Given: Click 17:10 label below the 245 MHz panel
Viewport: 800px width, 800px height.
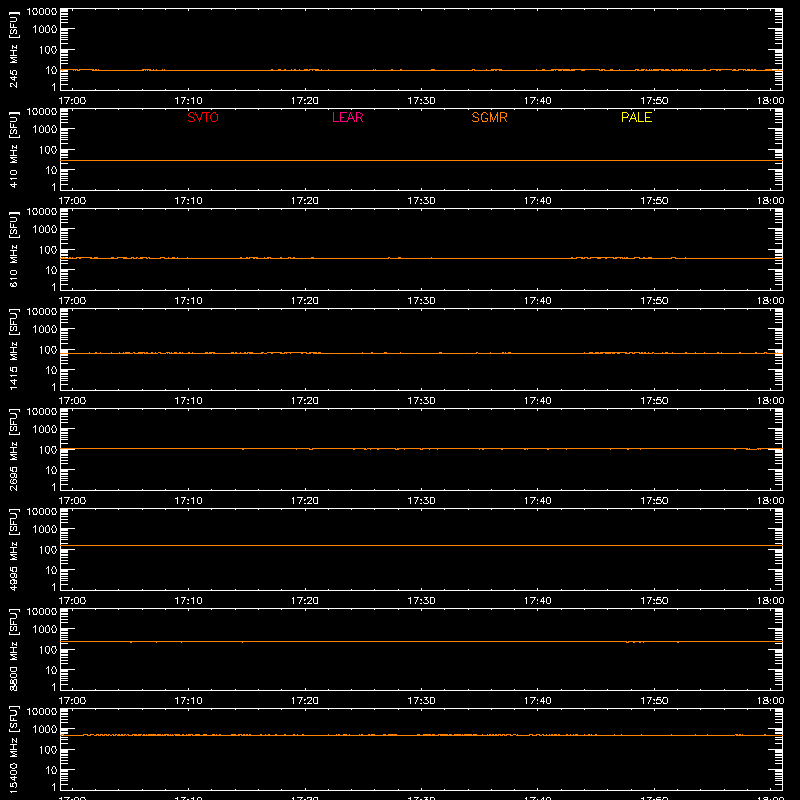Looking at the screenshot, I should click(x=188, y=101).
